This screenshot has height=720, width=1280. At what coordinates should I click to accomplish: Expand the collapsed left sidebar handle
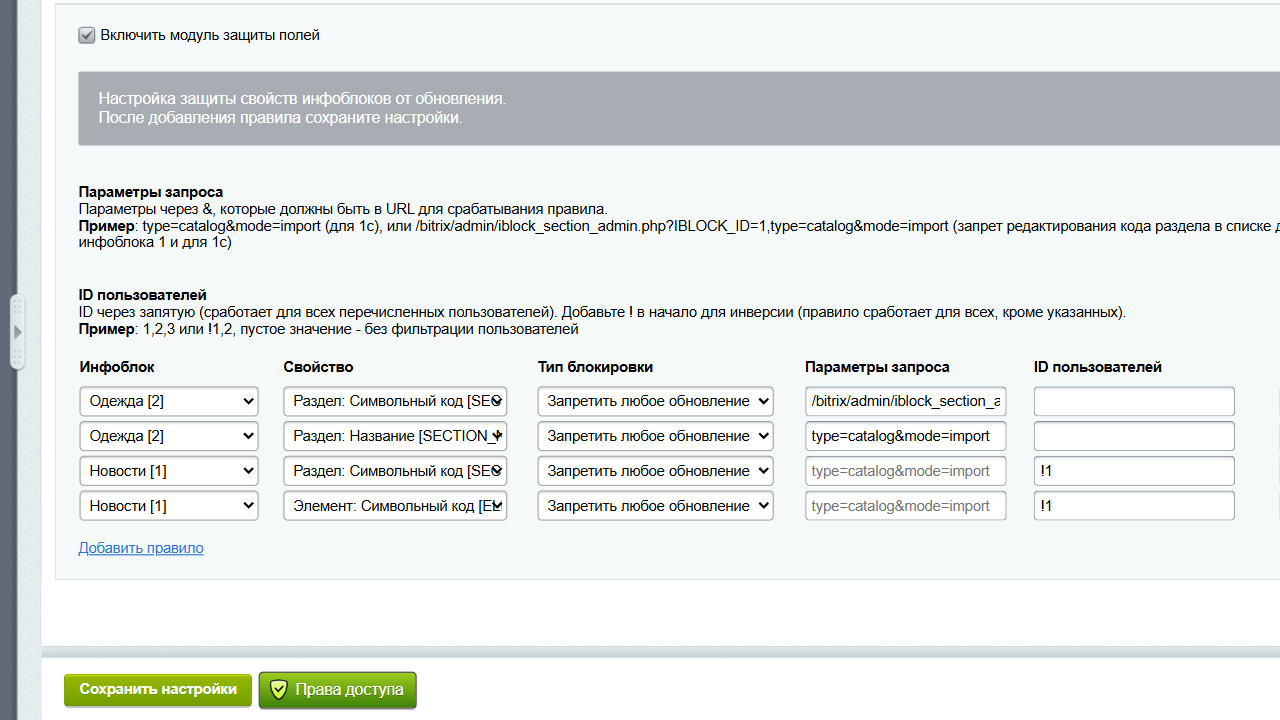click(17, 332)
